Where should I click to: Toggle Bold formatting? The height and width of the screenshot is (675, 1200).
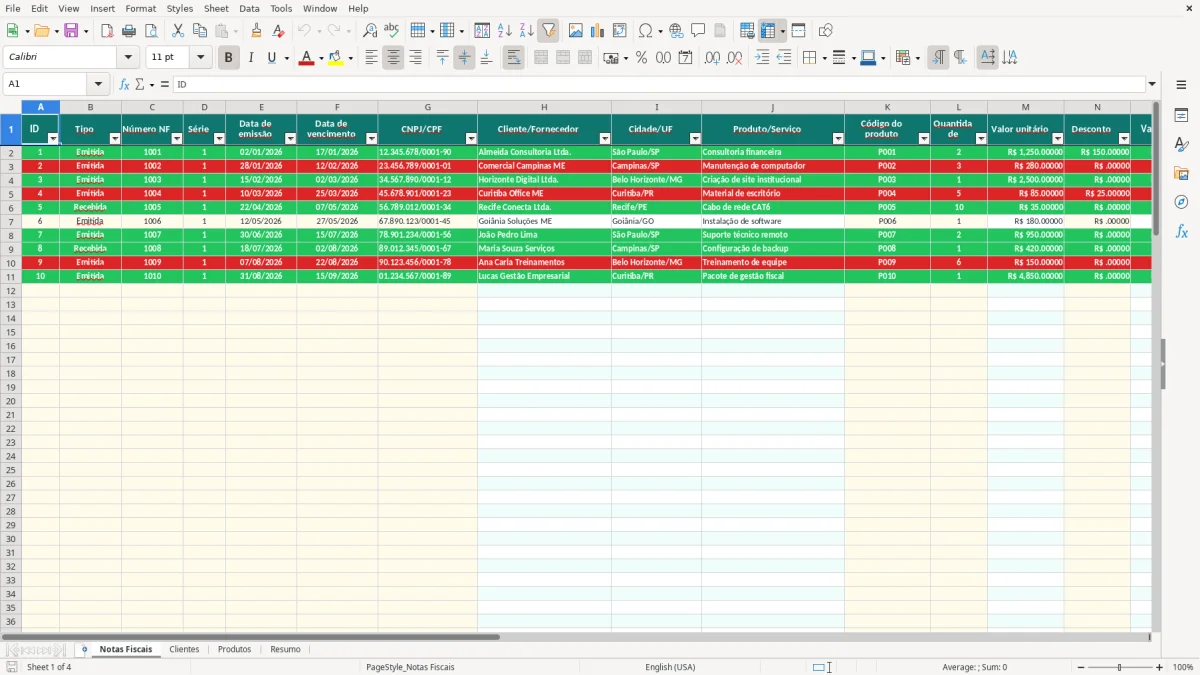(228, 58)
